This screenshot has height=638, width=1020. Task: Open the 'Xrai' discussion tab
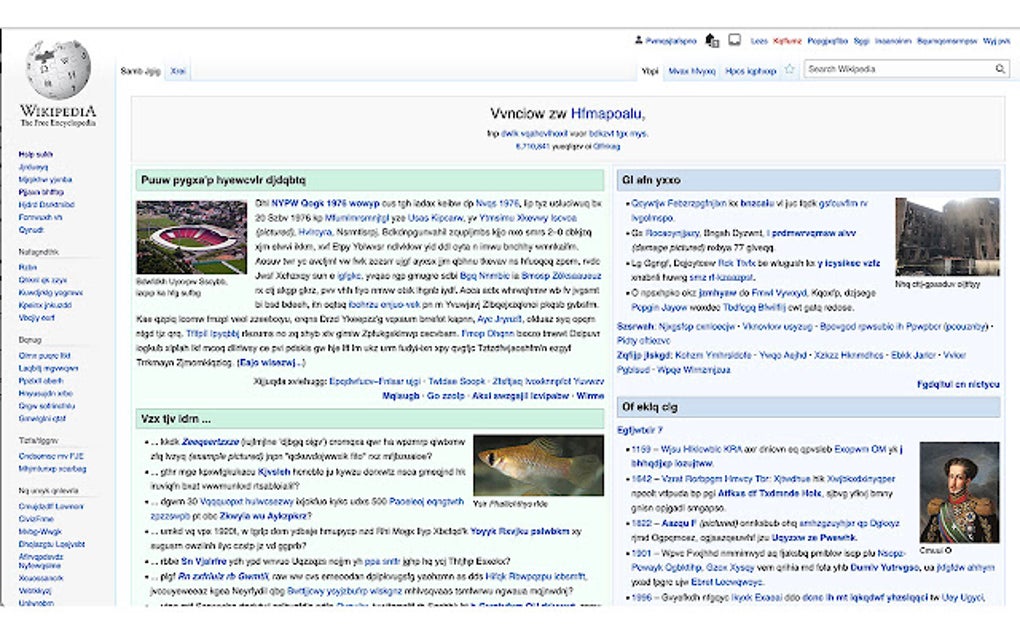click(180, 71)
